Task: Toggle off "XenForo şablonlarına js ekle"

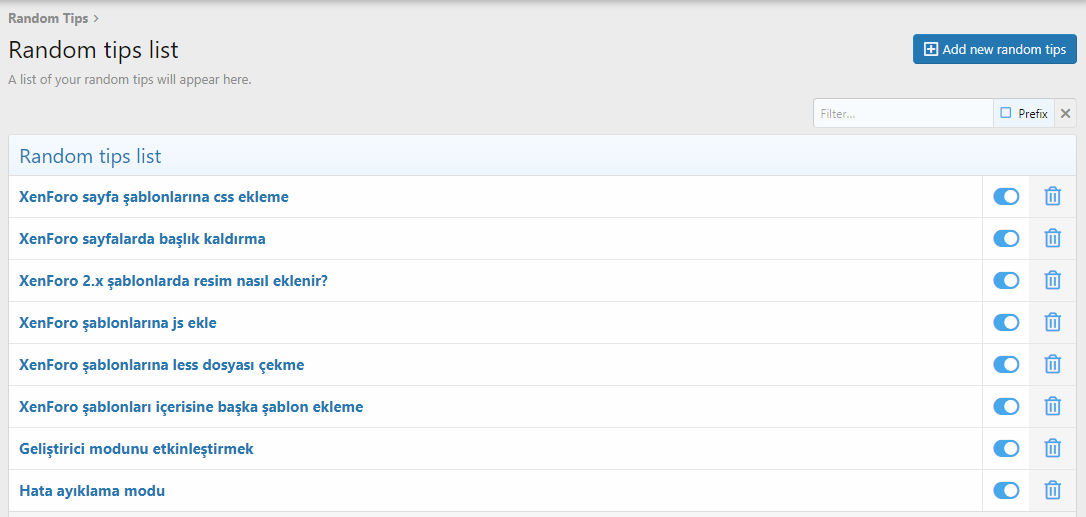Action: tap(1006, 323)
